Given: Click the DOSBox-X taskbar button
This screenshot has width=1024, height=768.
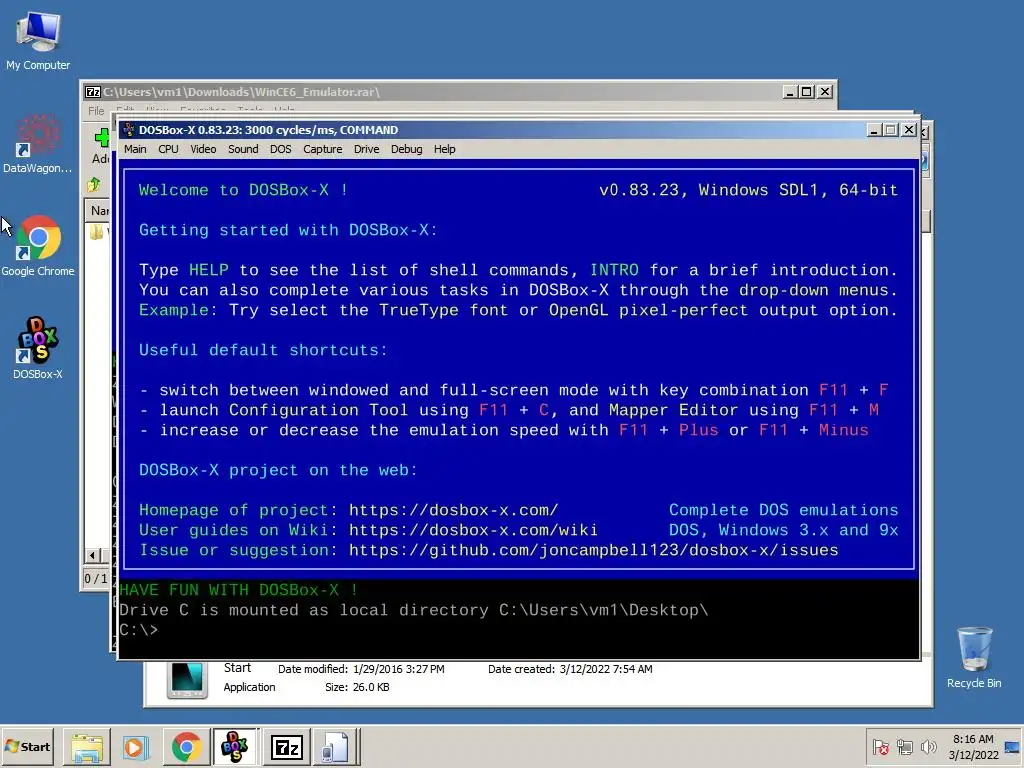Looking at the screenshot, I should [235, 746].
